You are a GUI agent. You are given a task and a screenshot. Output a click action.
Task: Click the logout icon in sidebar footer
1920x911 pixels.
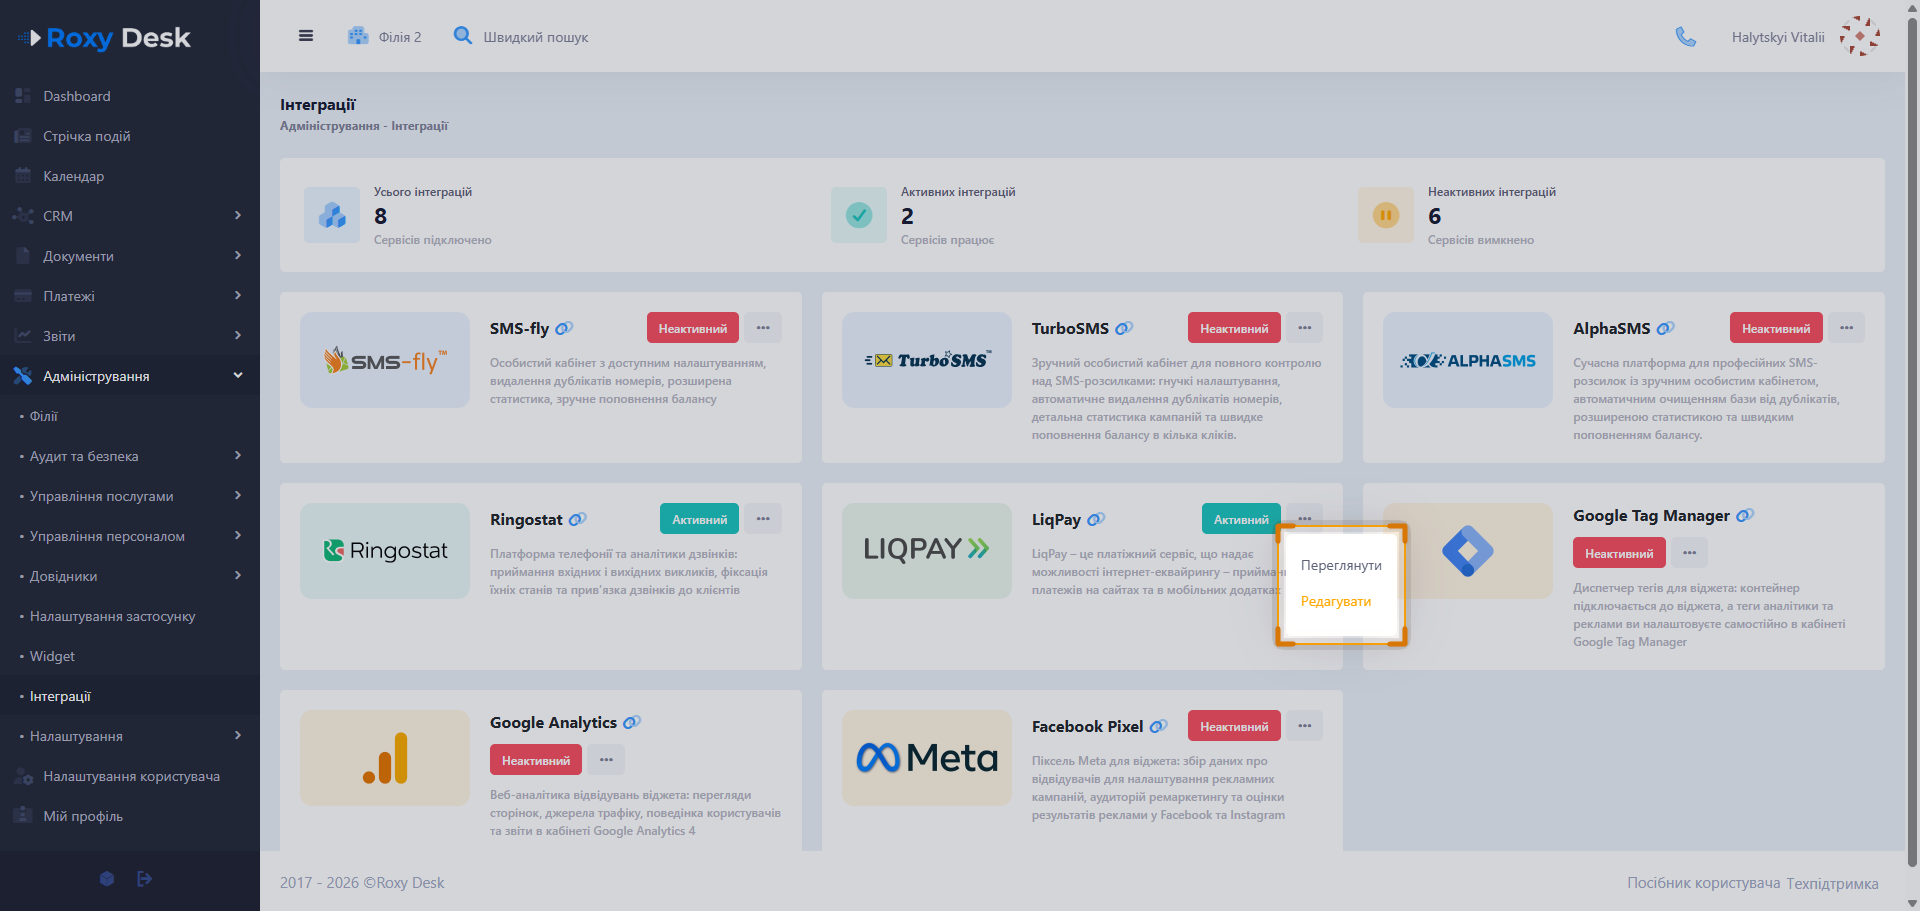[144, 879]
